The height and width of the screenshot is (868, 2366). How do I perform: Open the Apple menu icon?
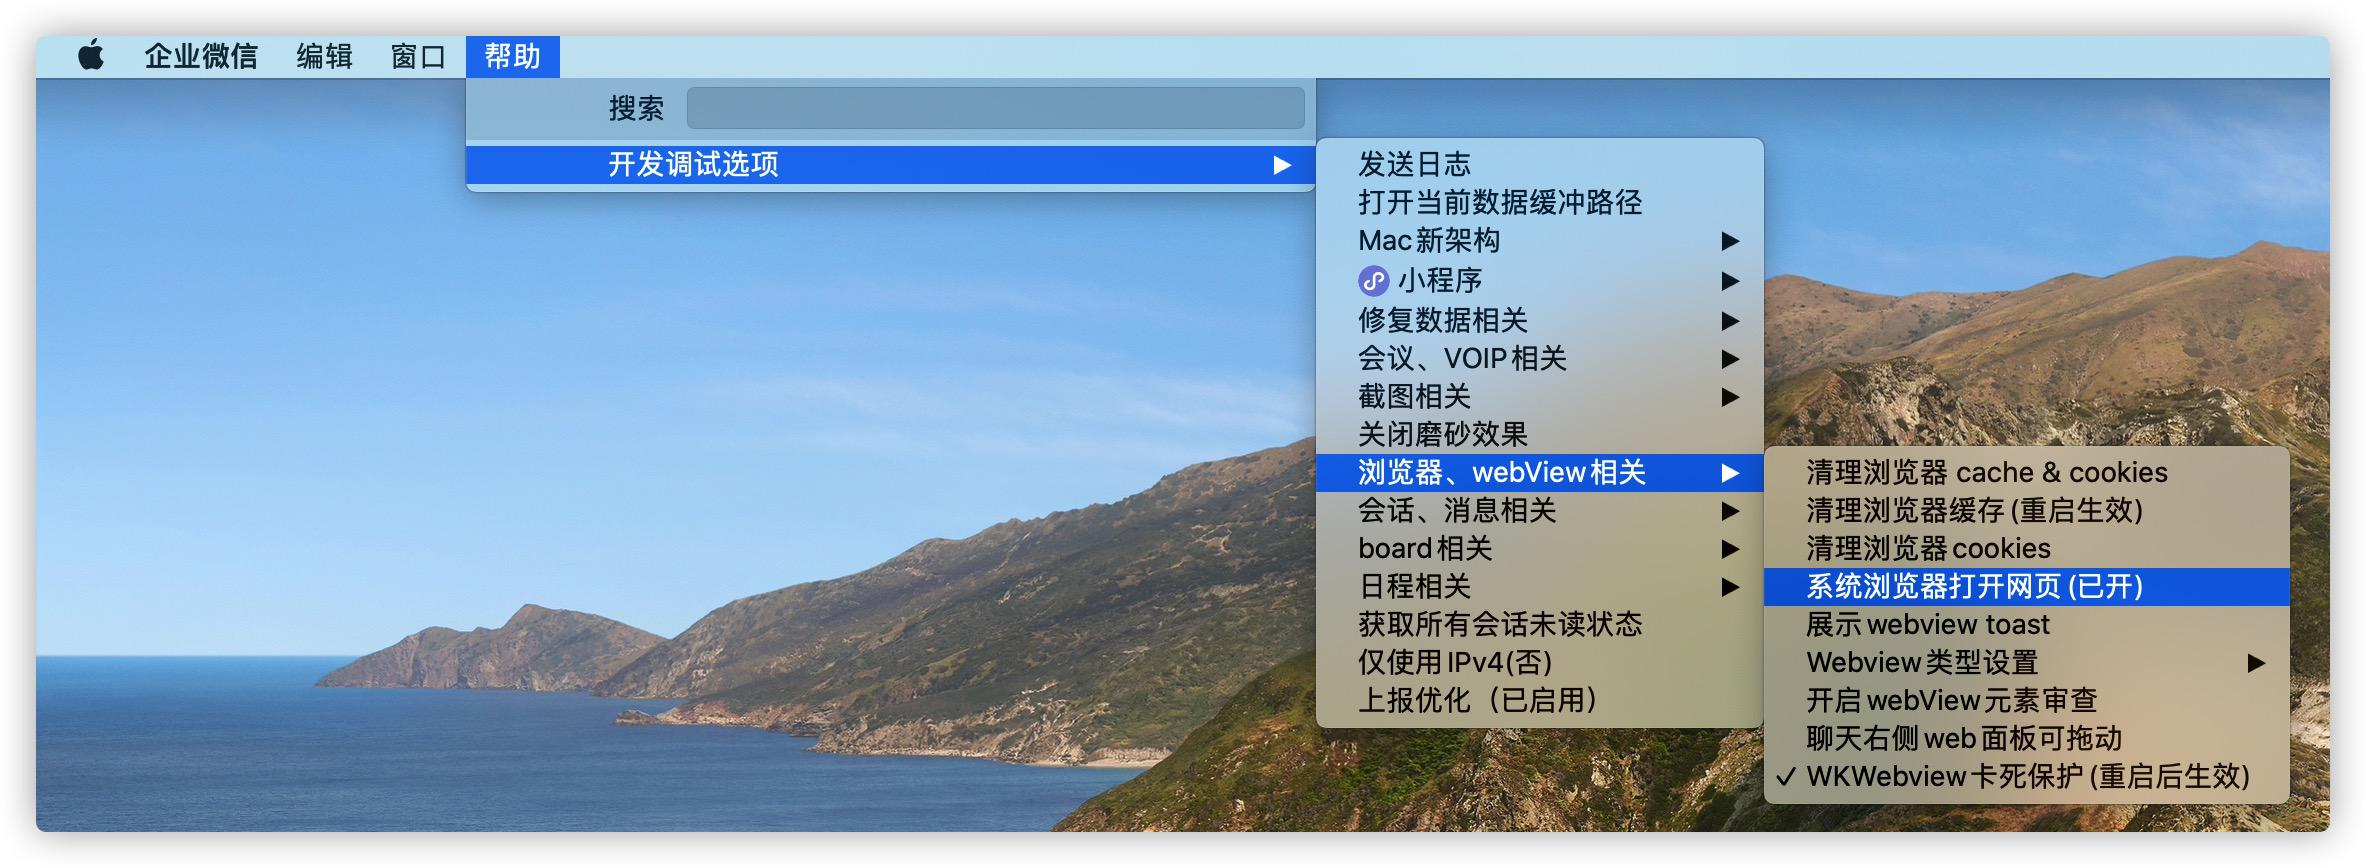click(x=91, y=56)
